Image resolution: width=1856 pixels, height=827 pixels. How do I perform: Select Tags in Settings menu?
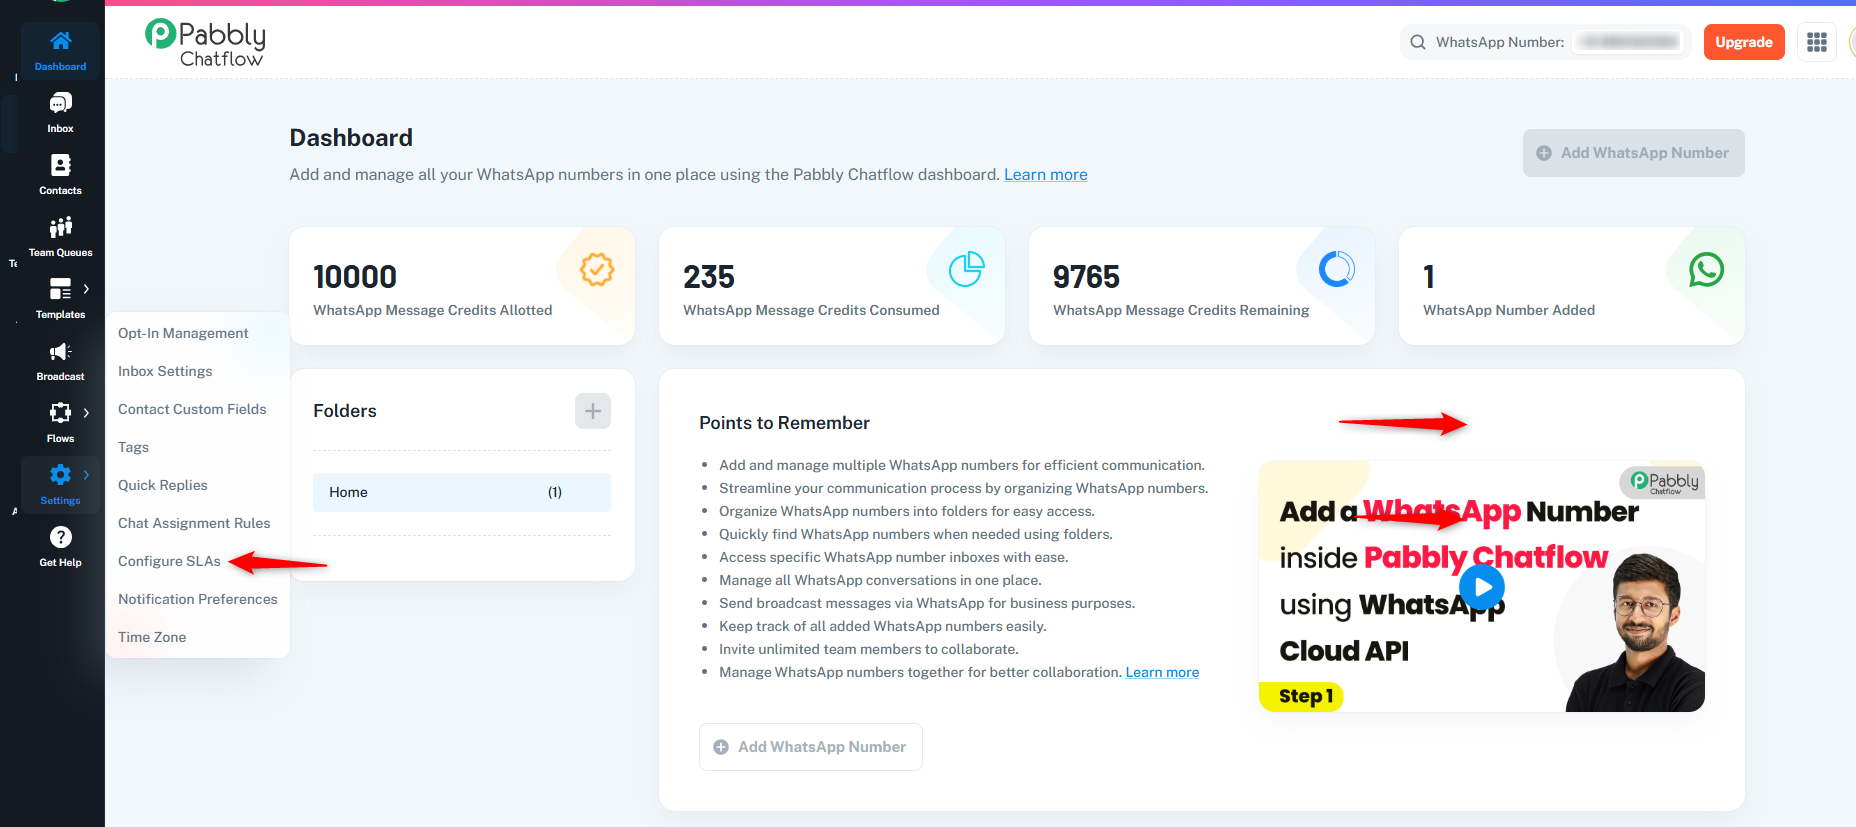[133, 447]
